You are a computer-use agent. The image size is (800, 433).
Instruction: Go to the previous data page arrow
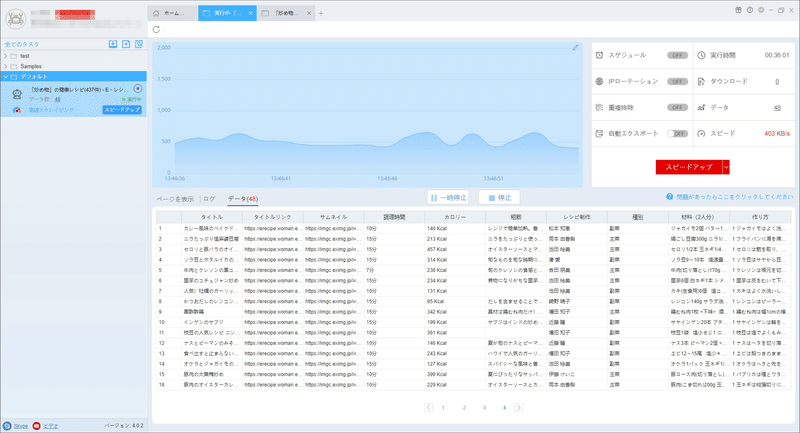point(428,407)
